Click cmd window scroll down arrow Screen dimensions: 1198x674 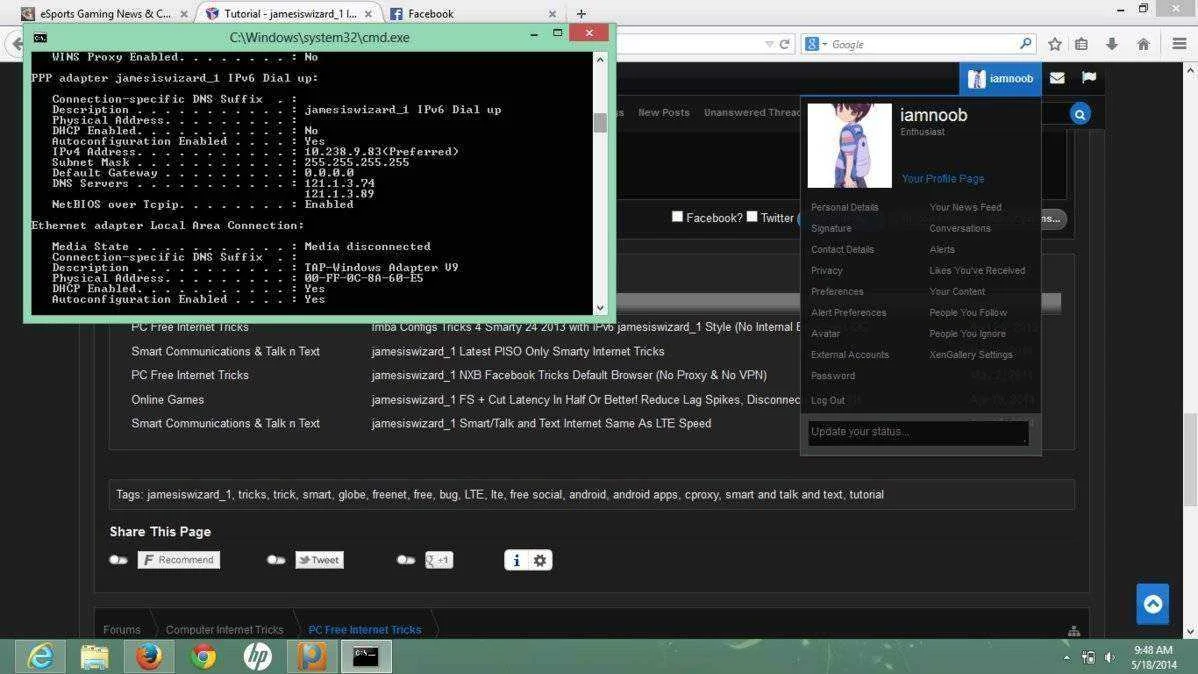(x=600, y=307)
